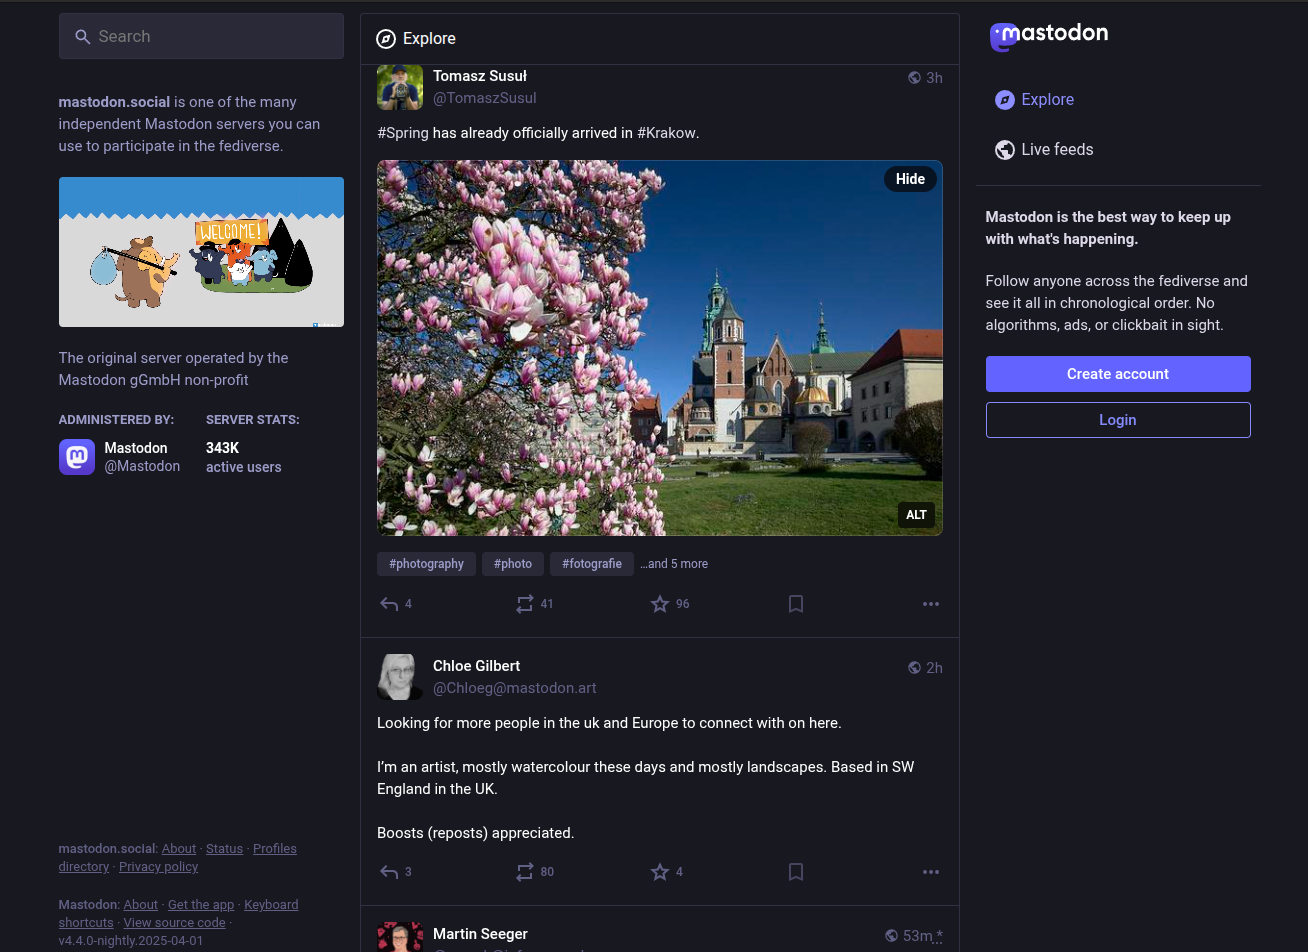Show ALT text for the photo

(916, 515)
